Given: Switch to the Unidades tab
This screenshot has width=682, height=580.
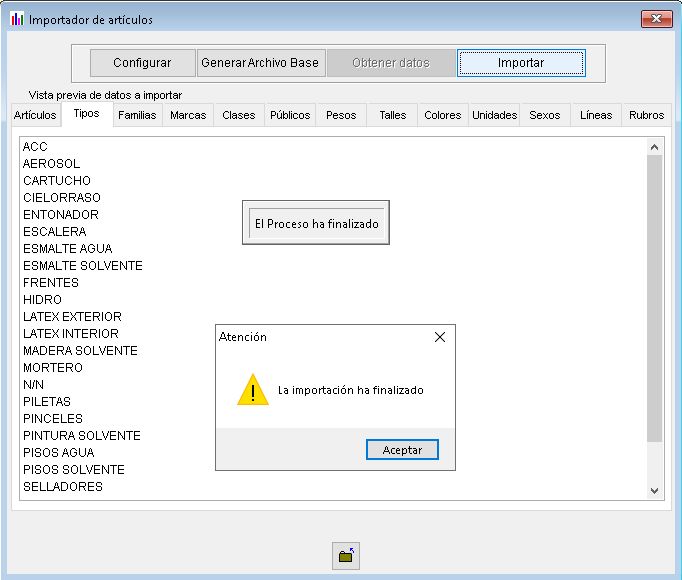Looking at the screenshot, I should (x=494, y=115).
